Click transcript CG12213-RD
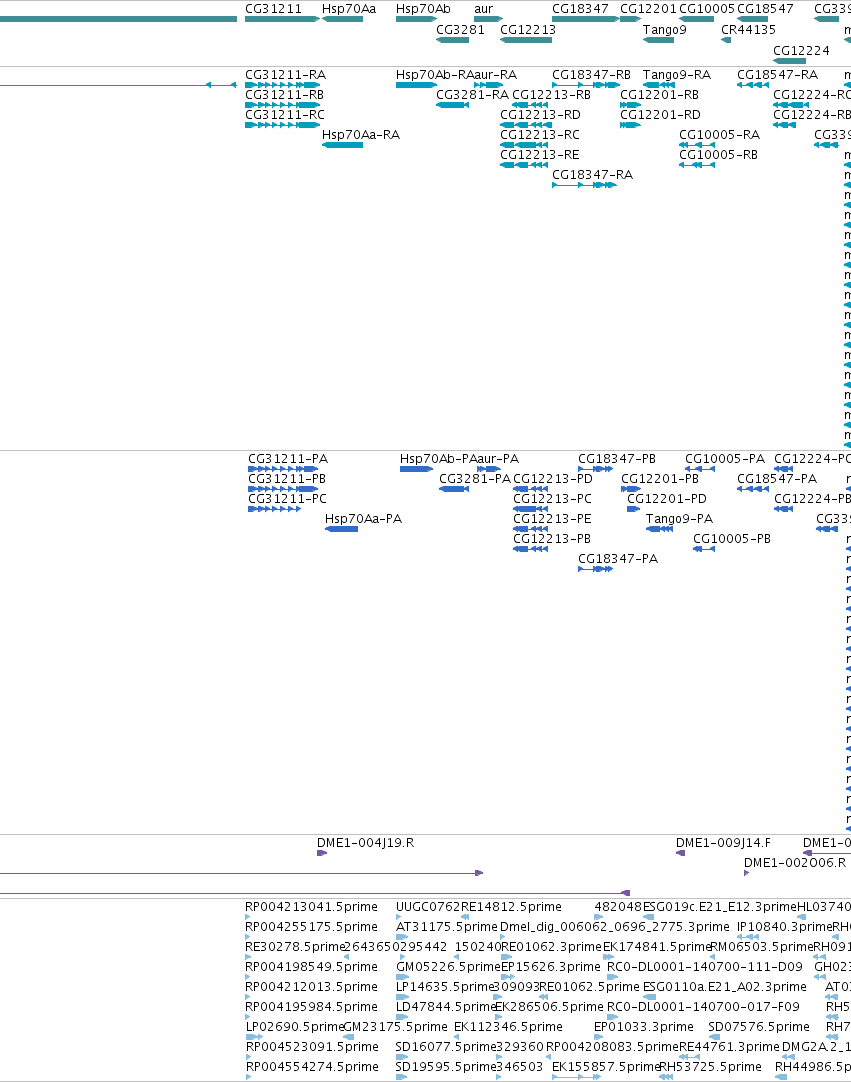 540,115
